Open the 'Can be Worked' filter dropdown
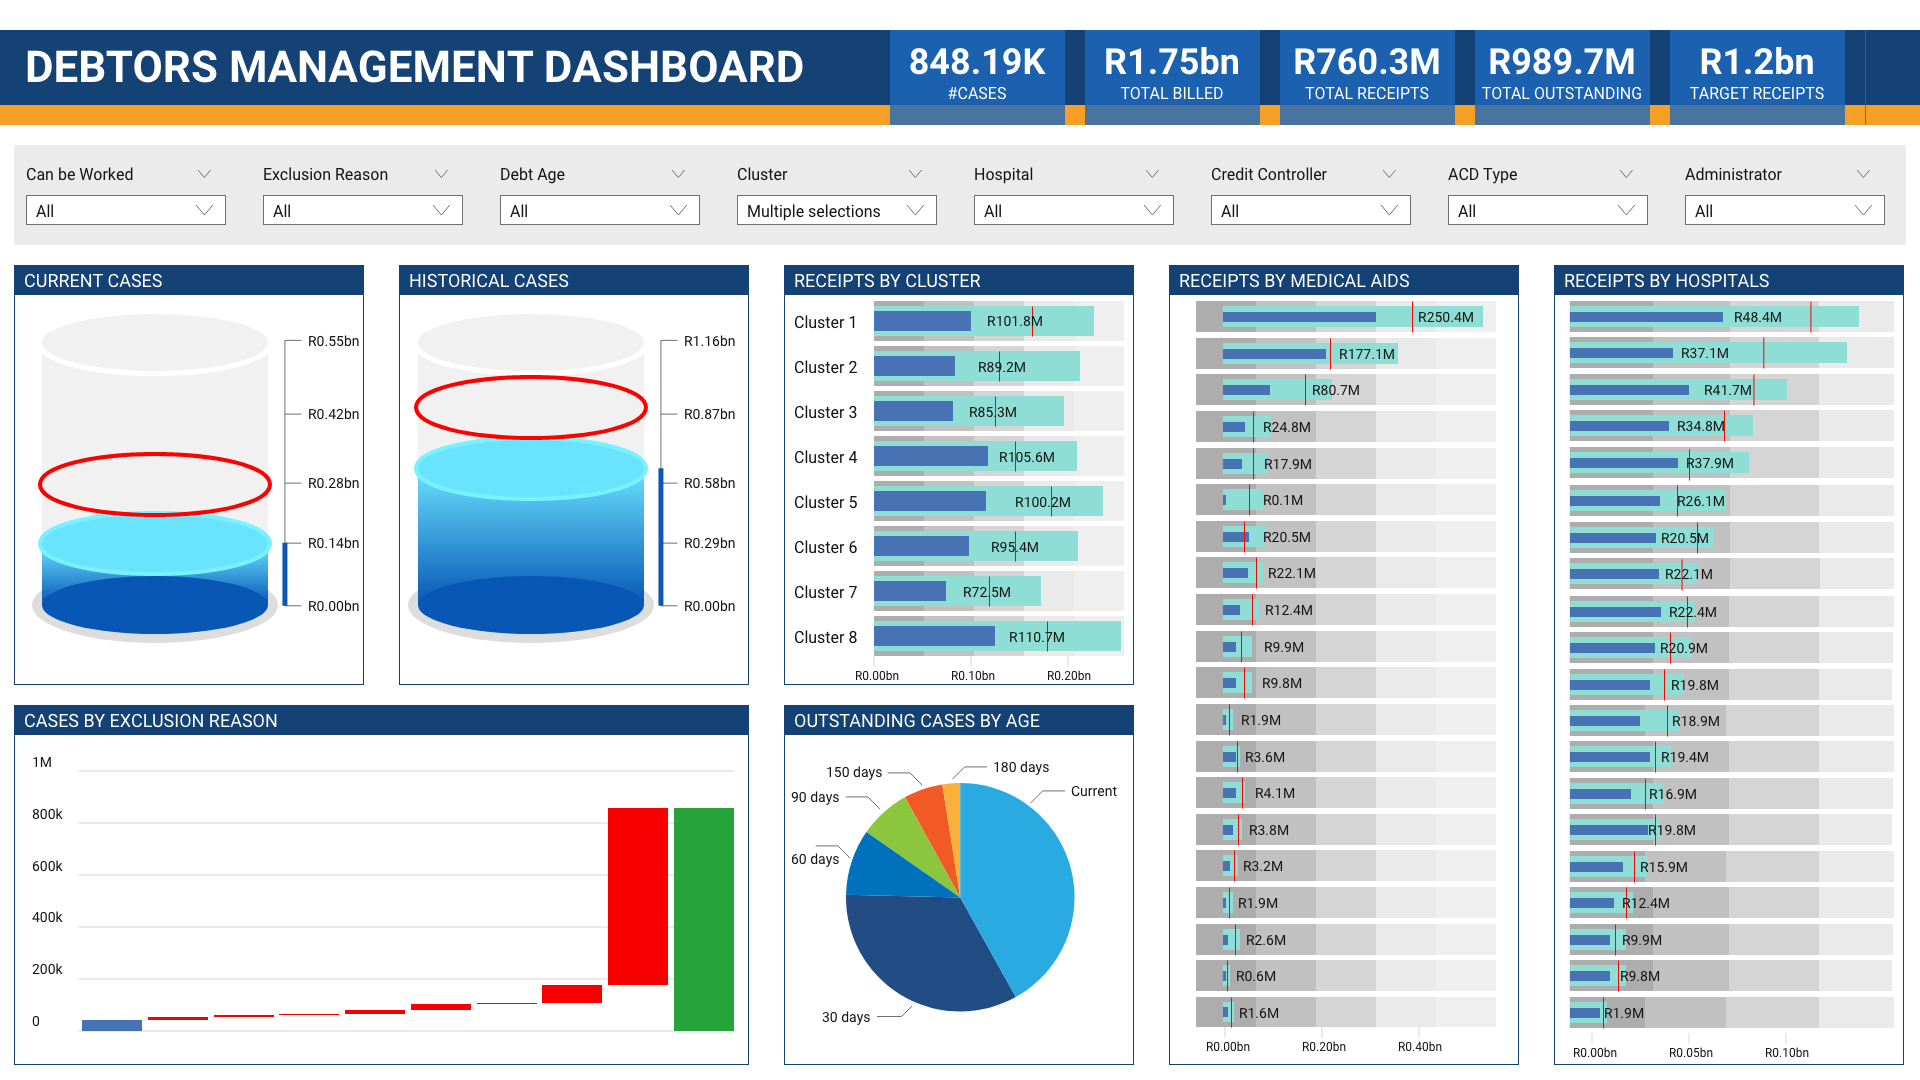 (x=125, y=210)
